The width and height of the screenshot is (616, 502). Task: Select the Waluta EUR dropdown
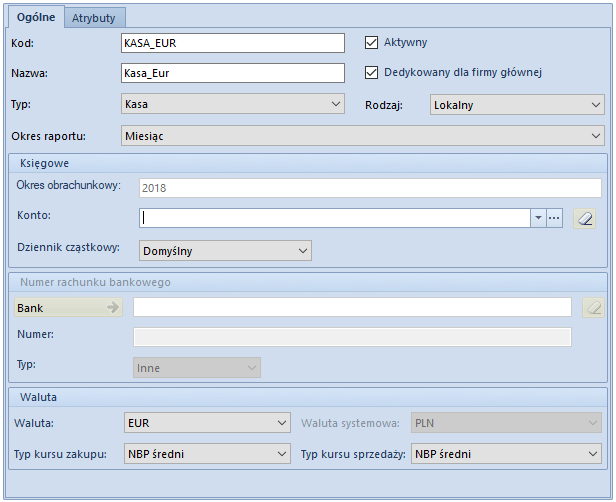click(207, 423)
